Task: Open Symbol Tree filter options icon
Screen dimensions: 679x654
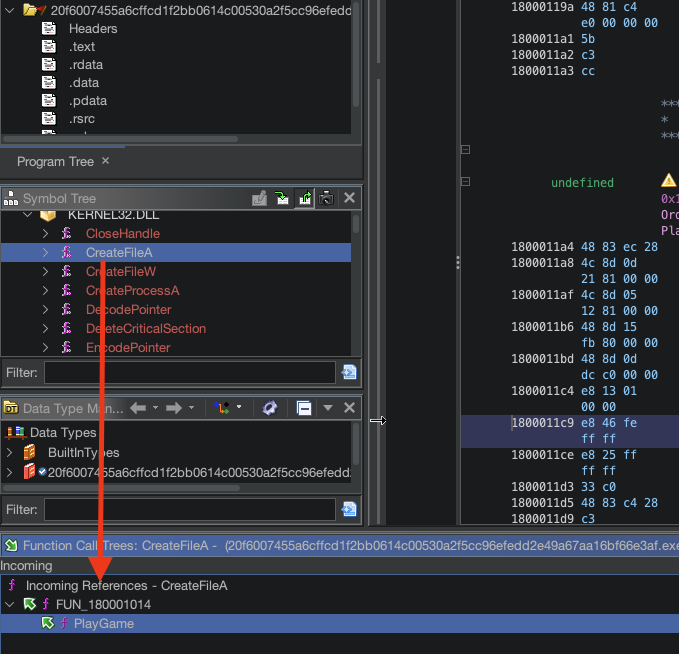Action: (349, 372)
